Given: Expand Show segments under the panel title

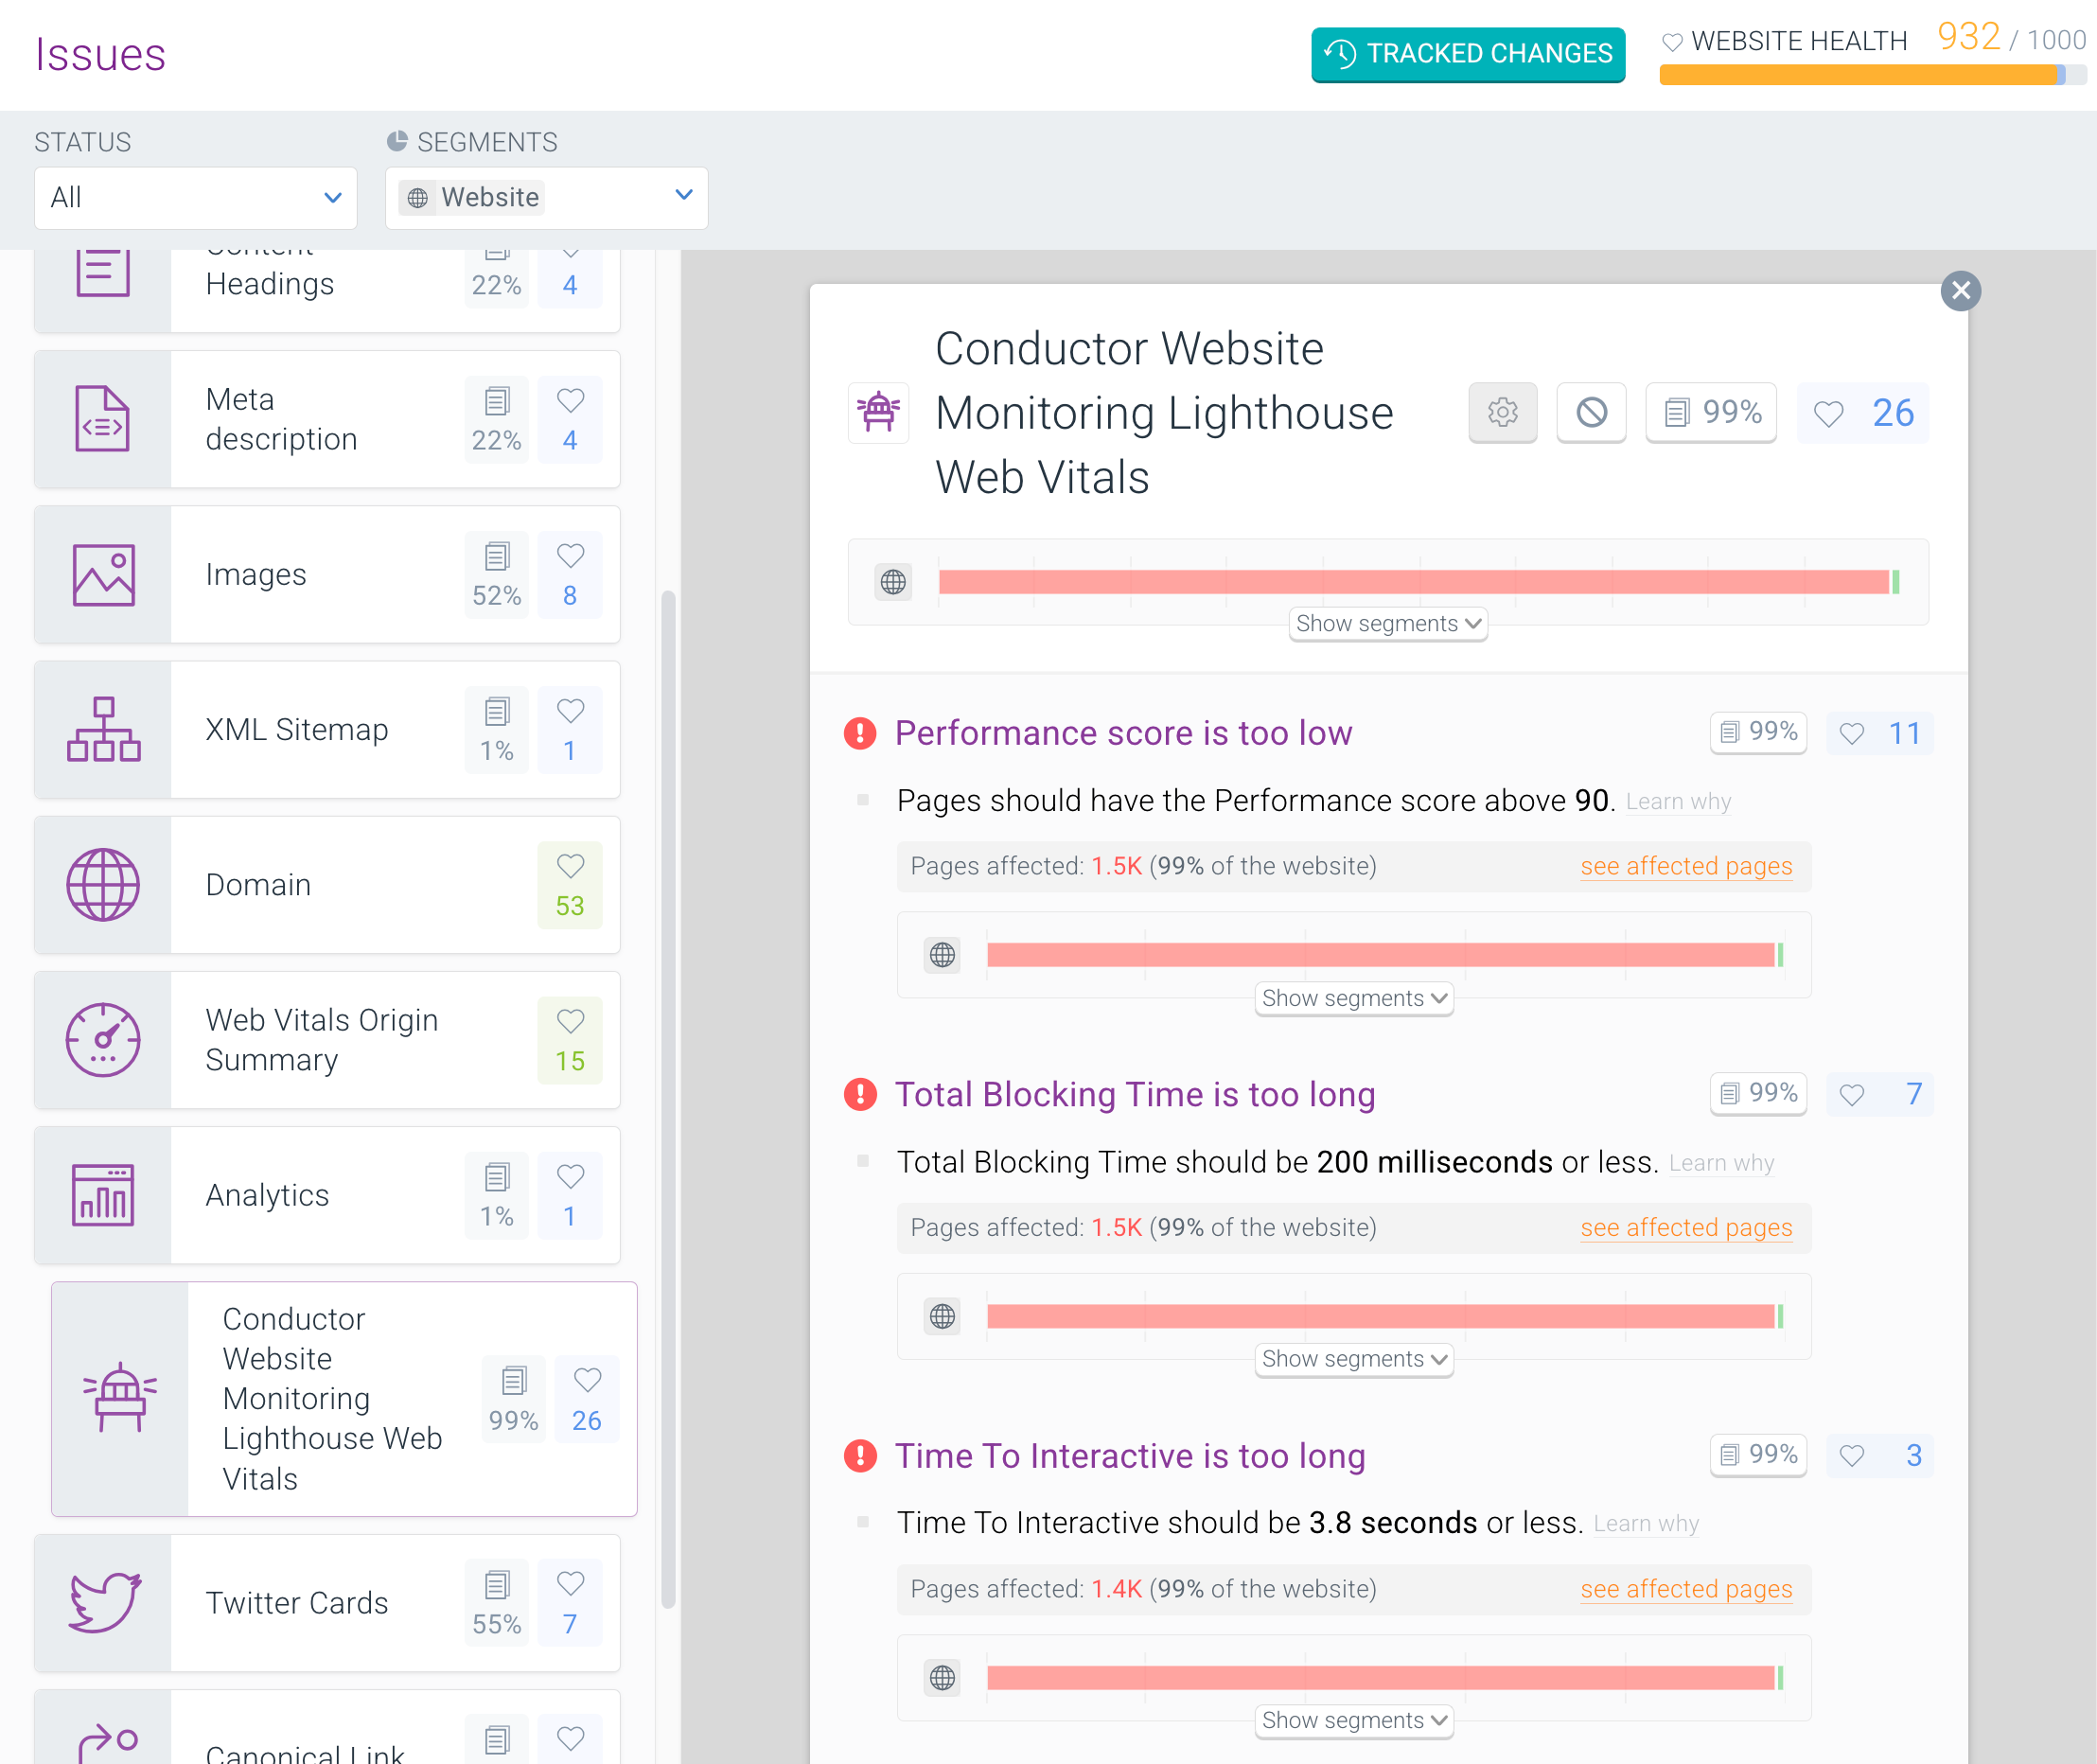Looking at the screenshot, I should (x=1388, y=624).
